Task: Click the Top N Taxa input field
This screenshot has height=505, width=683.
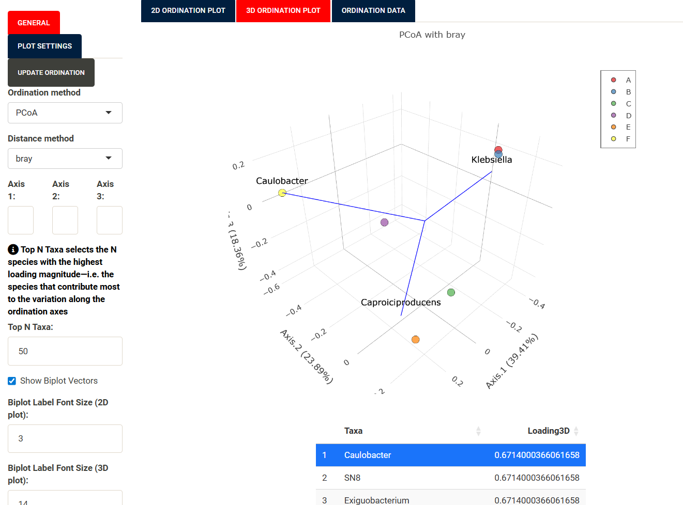Action: [x=65, y=351]
